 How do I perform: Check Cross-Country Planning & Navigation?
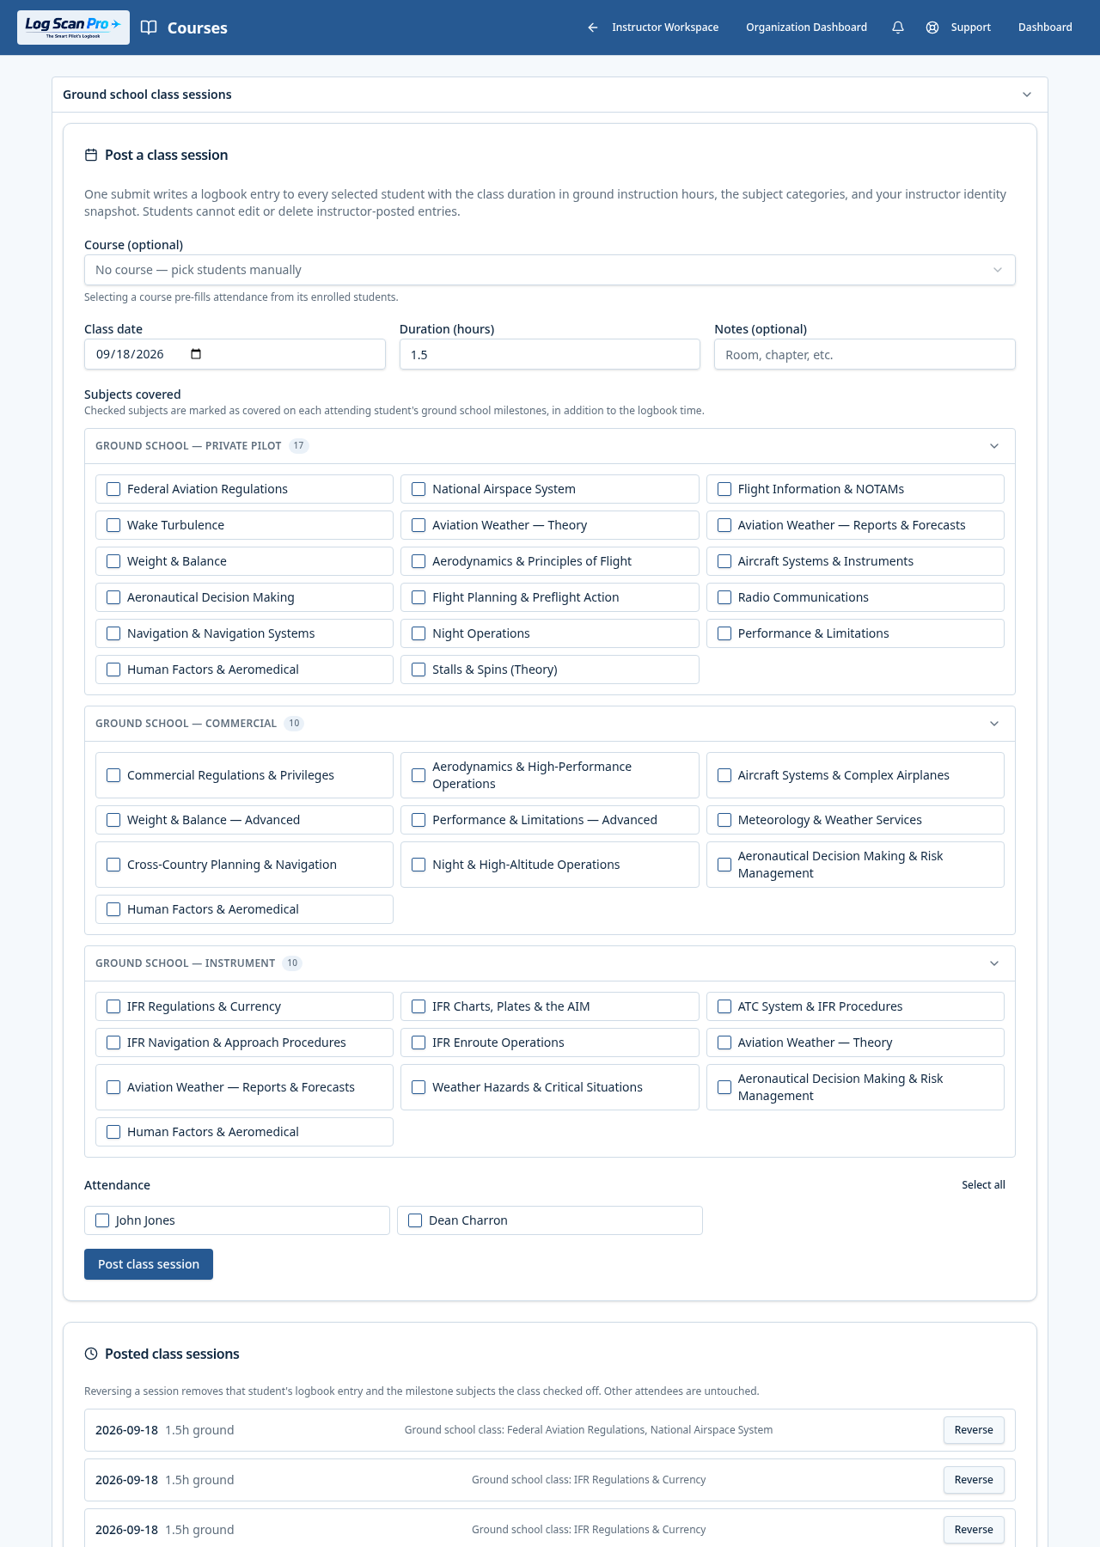(113, 864)
